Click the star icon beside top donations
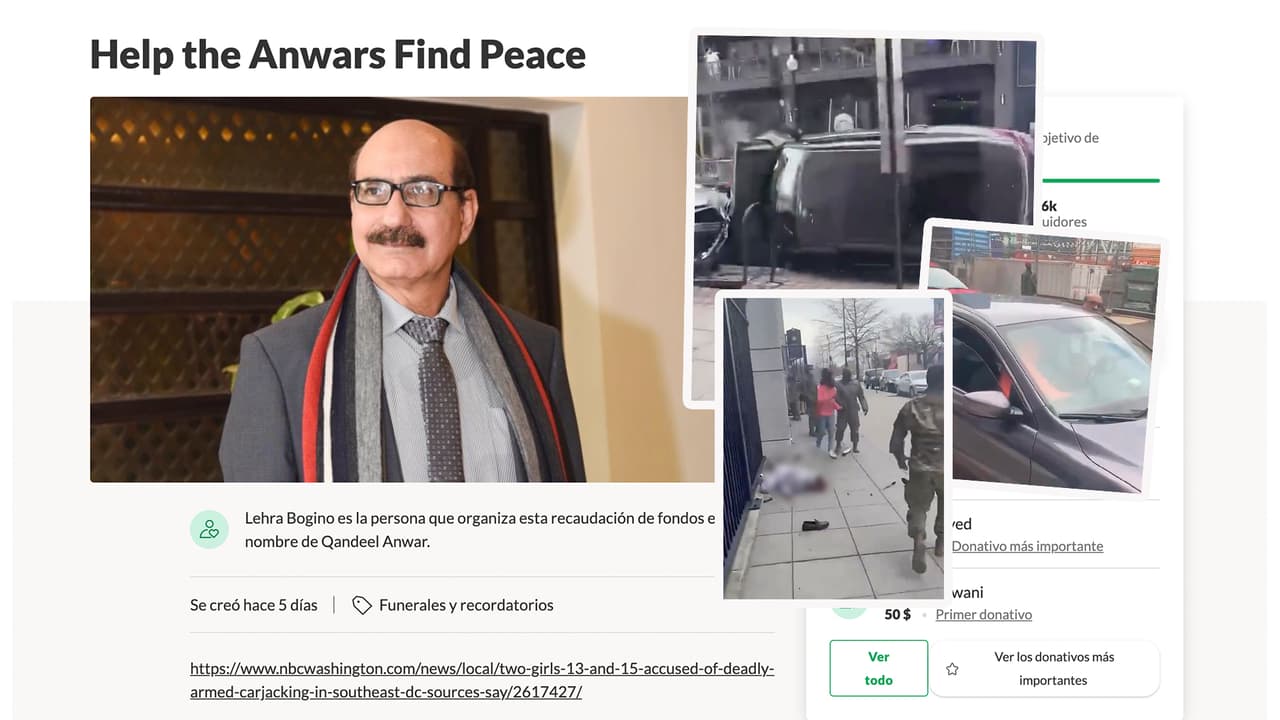 [952, 669]
